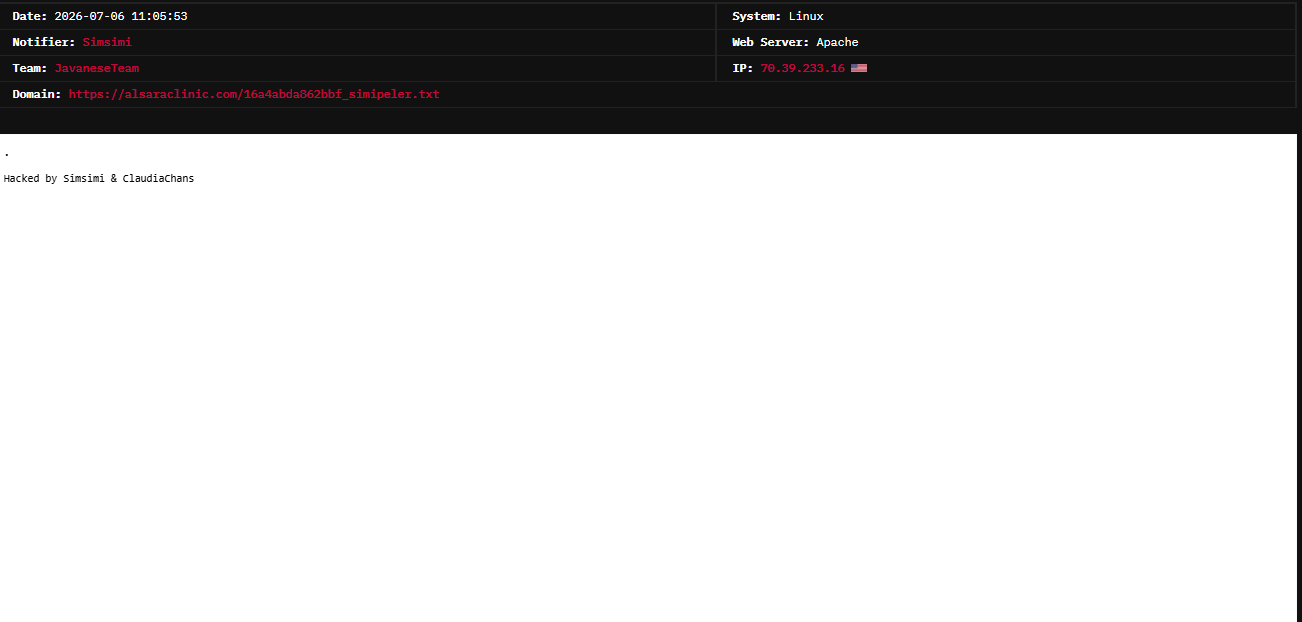Click the dark bar below the Domain row
The width and height of the screenshot is (1302, 622).
pyautogui.click(x=648, y=120)
